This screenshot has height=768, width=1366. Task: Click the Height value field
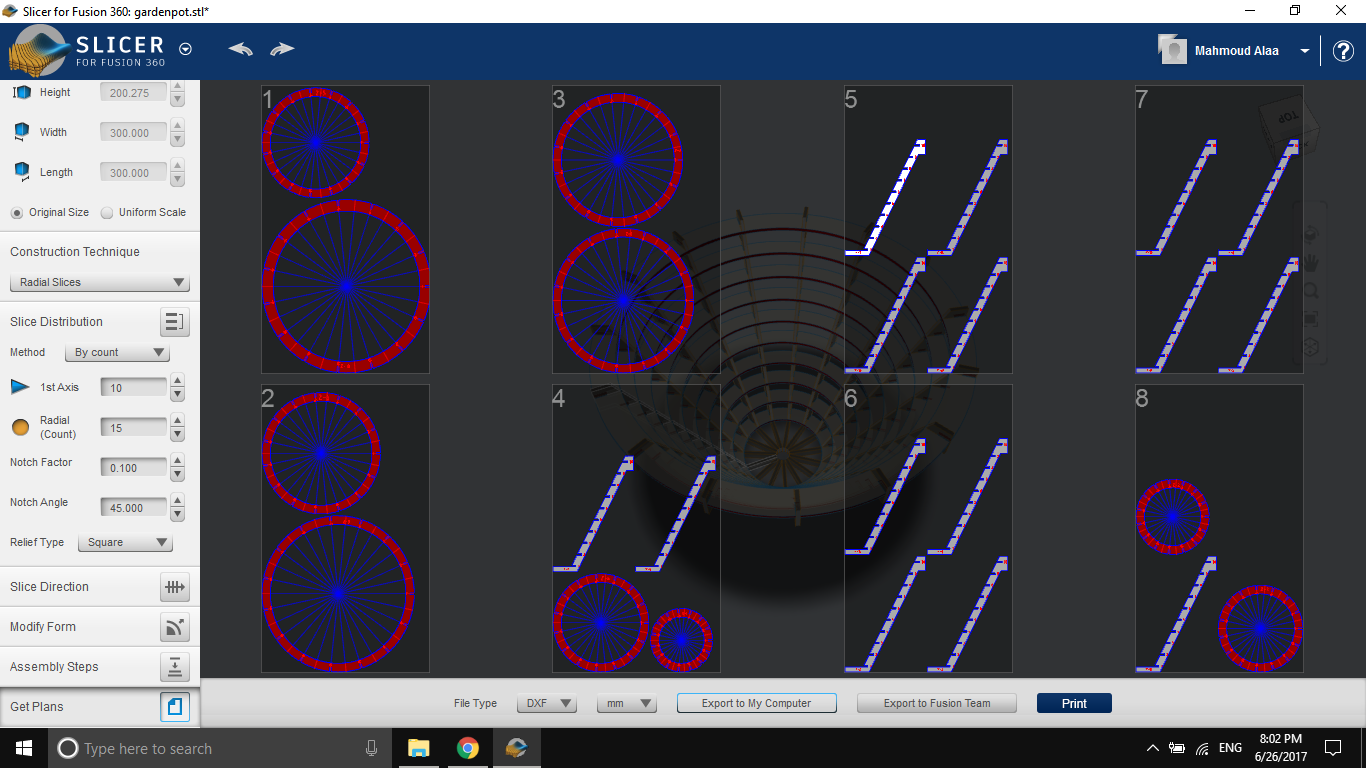[134, 93]
